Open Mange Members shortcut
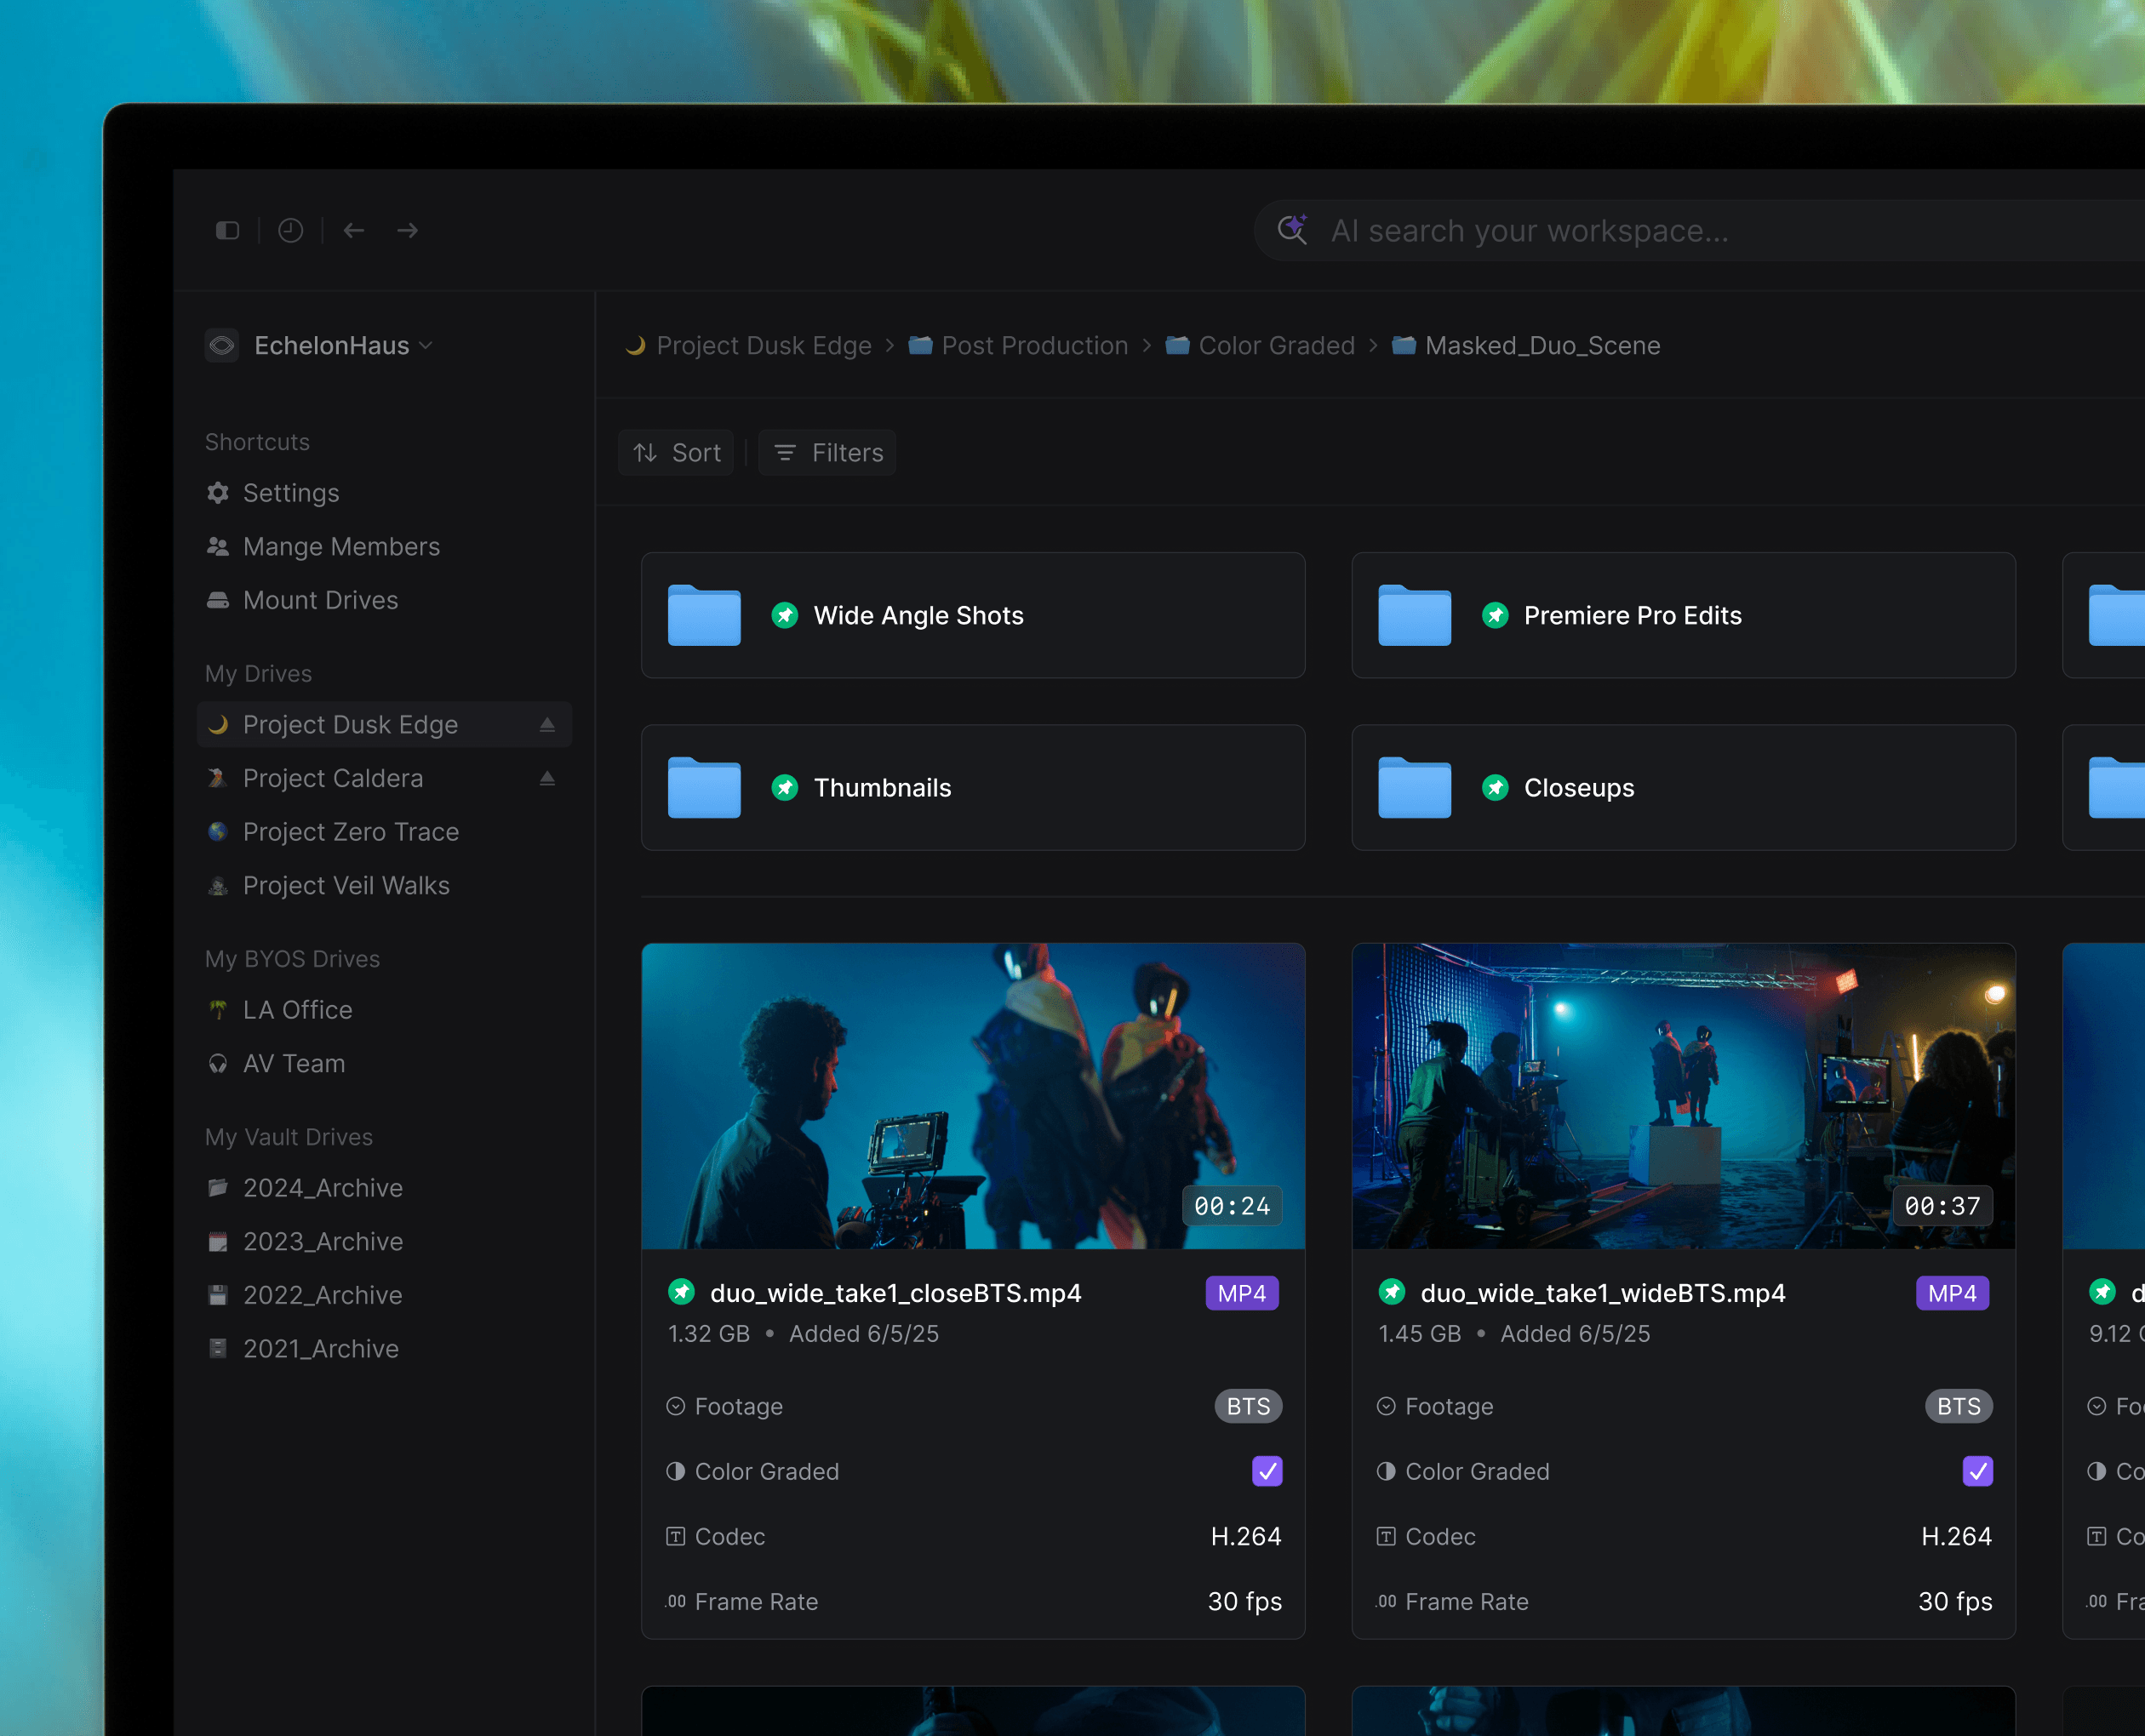 pyautogui.click(x=340, y=546)
